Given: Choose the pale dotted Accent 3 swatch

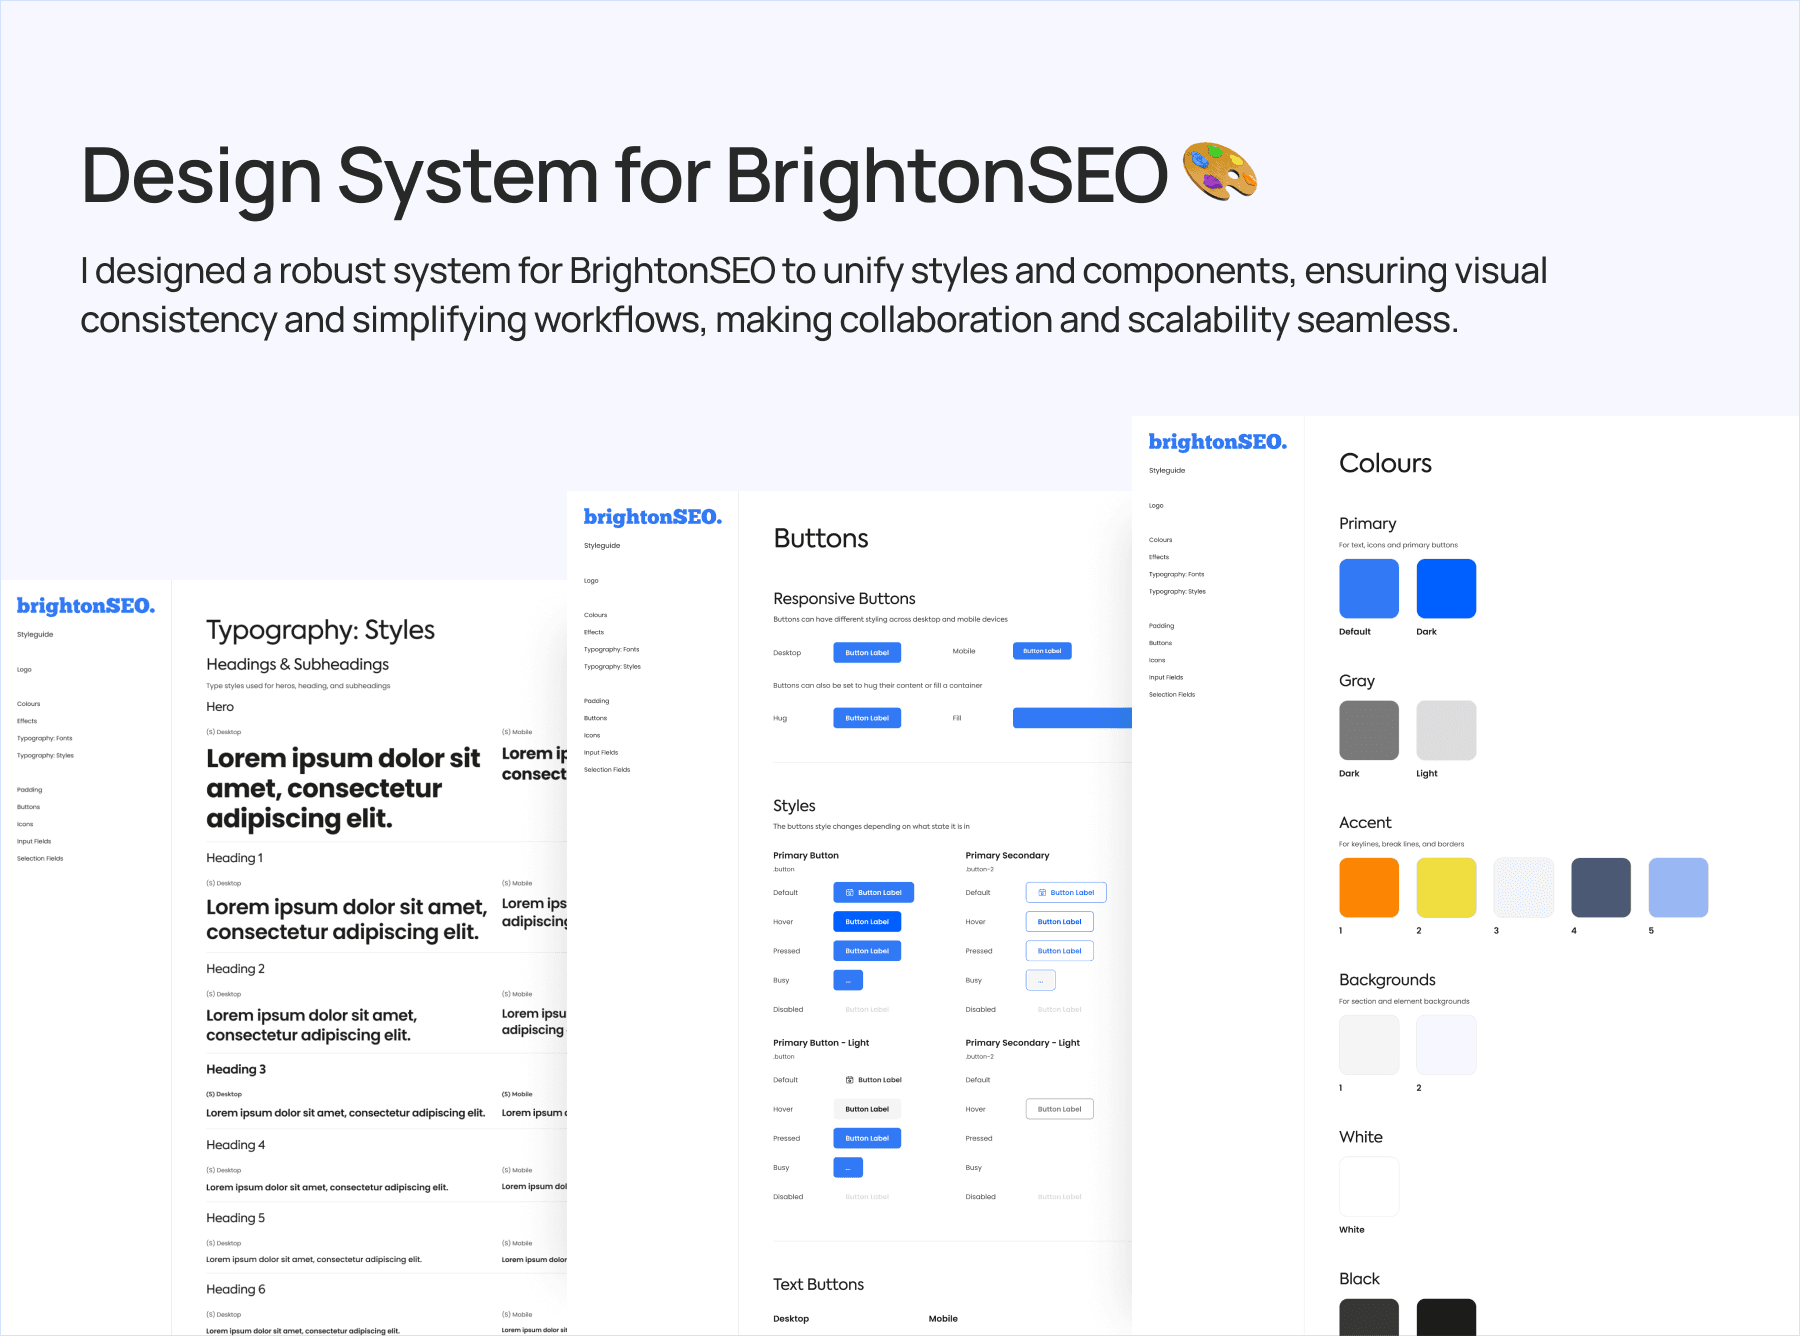Looking at the screenshot, I should tap(1524, 888).
